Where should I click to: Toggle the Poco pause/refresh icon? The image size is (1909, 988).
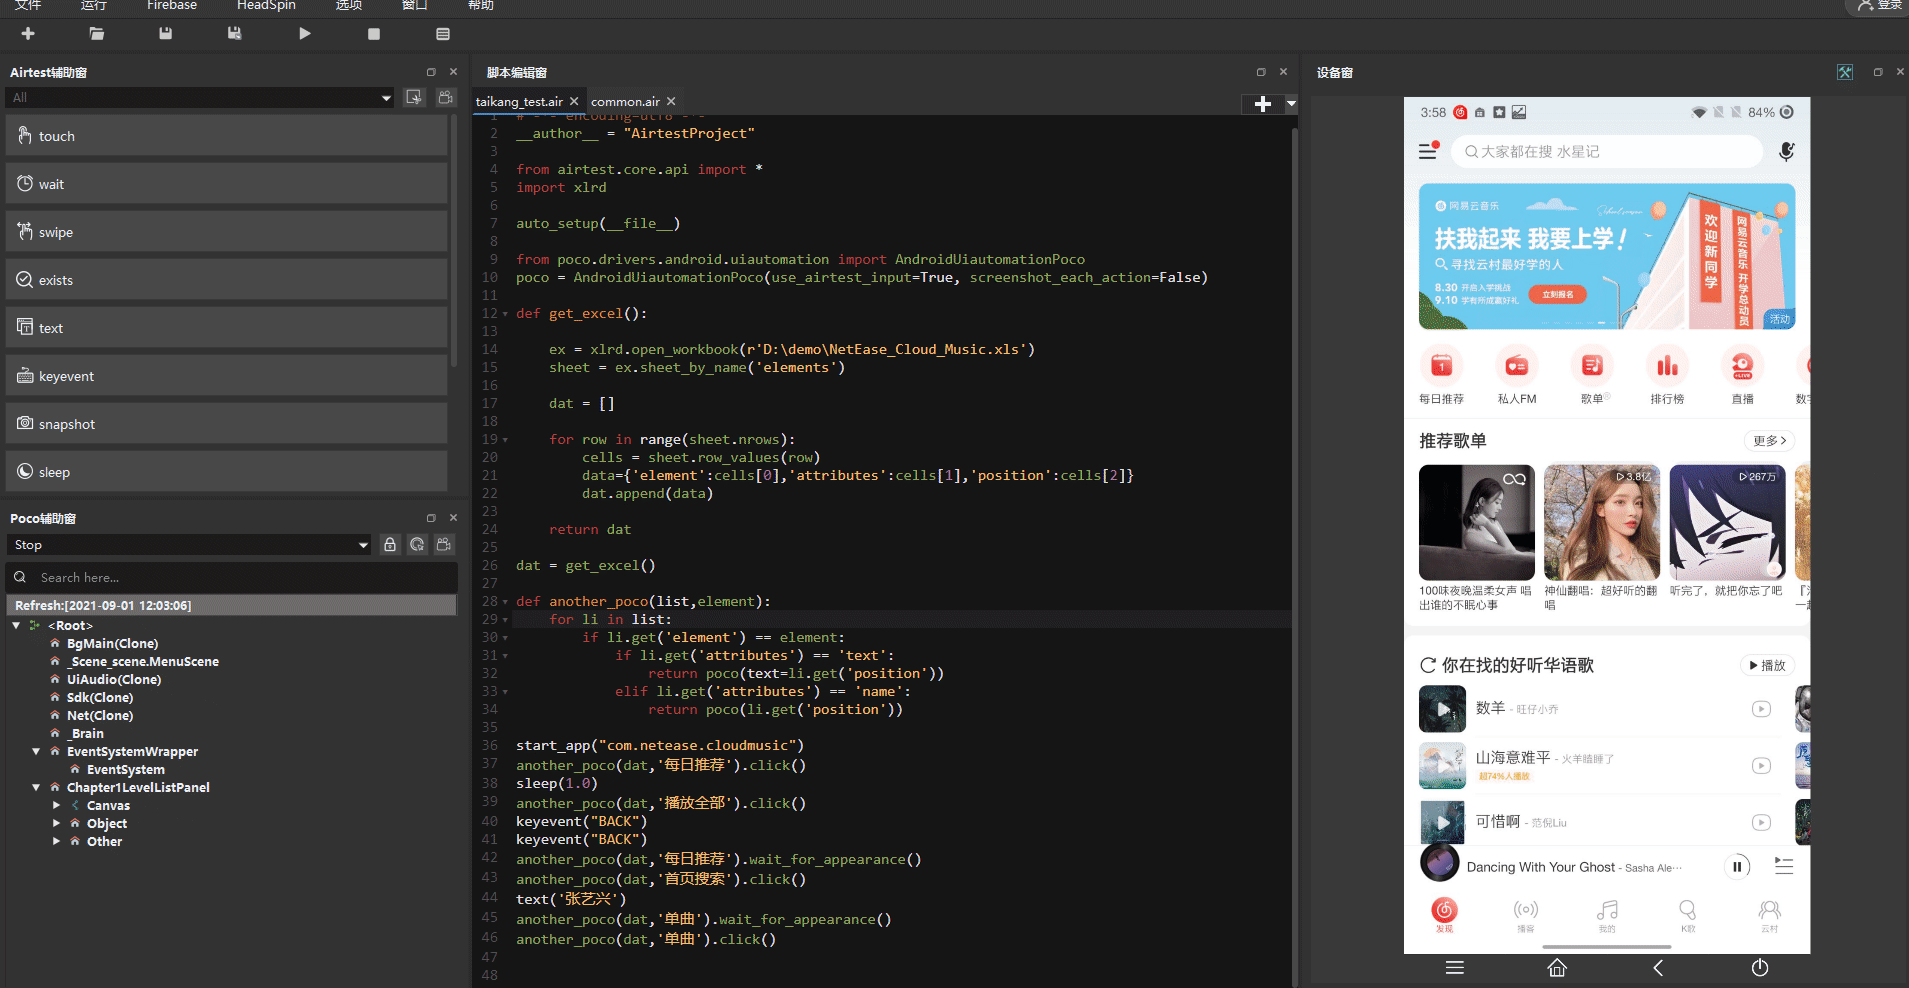pyautogui.click(x=417, y=545)
